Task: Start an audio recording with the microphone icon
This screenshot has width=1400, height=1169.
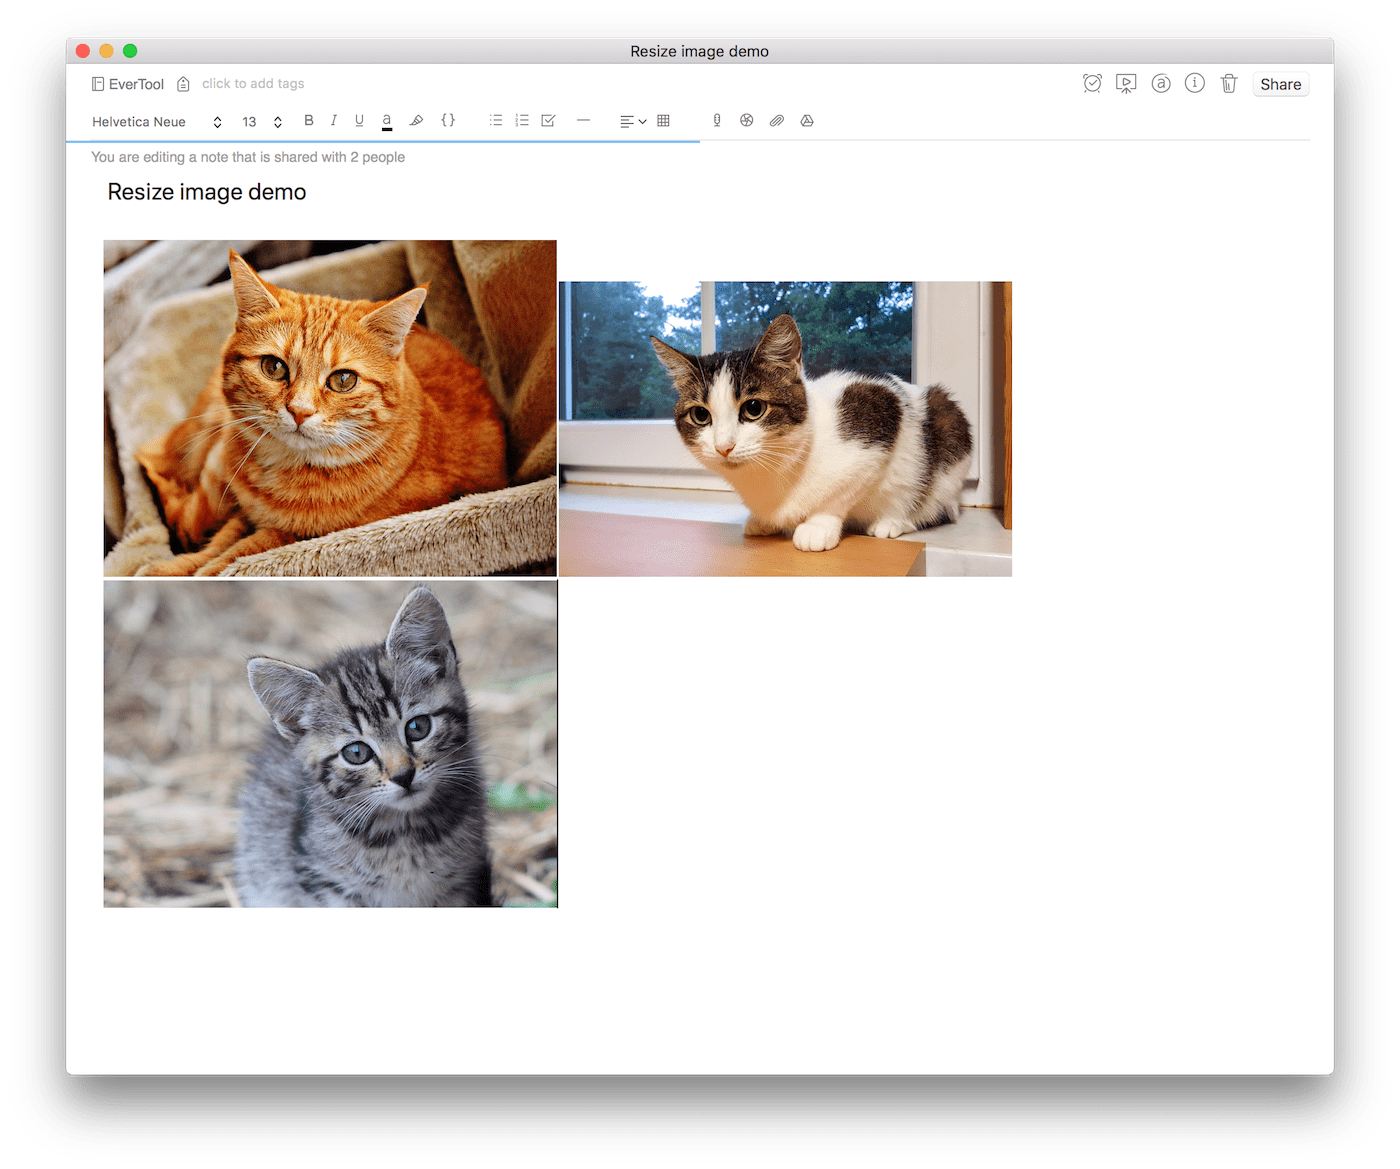Action: pos(716,120)
